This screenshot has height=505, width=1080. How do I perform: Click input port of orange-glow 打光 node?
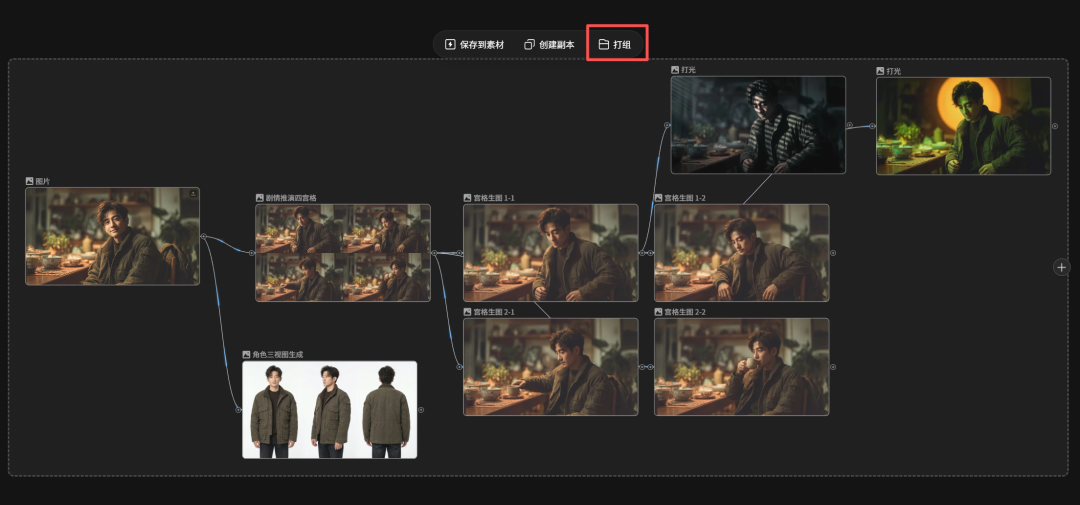coord(872,126)
